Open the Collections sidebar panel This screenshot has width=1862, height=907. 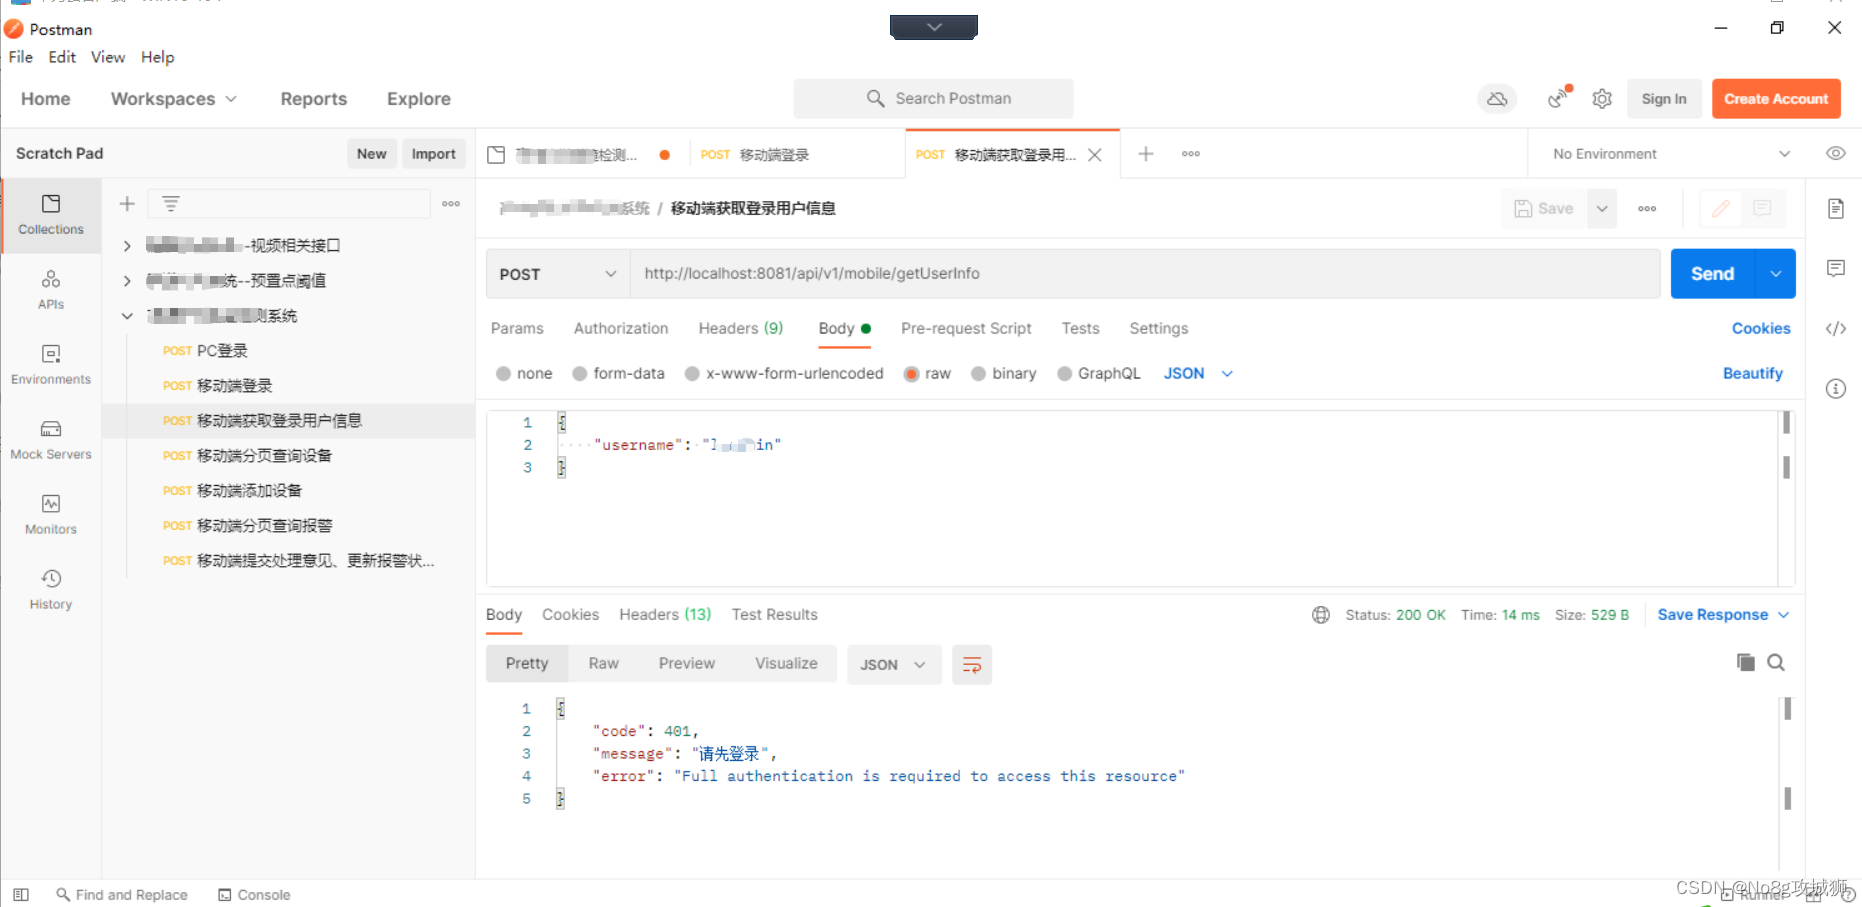(x=51, y=215)
